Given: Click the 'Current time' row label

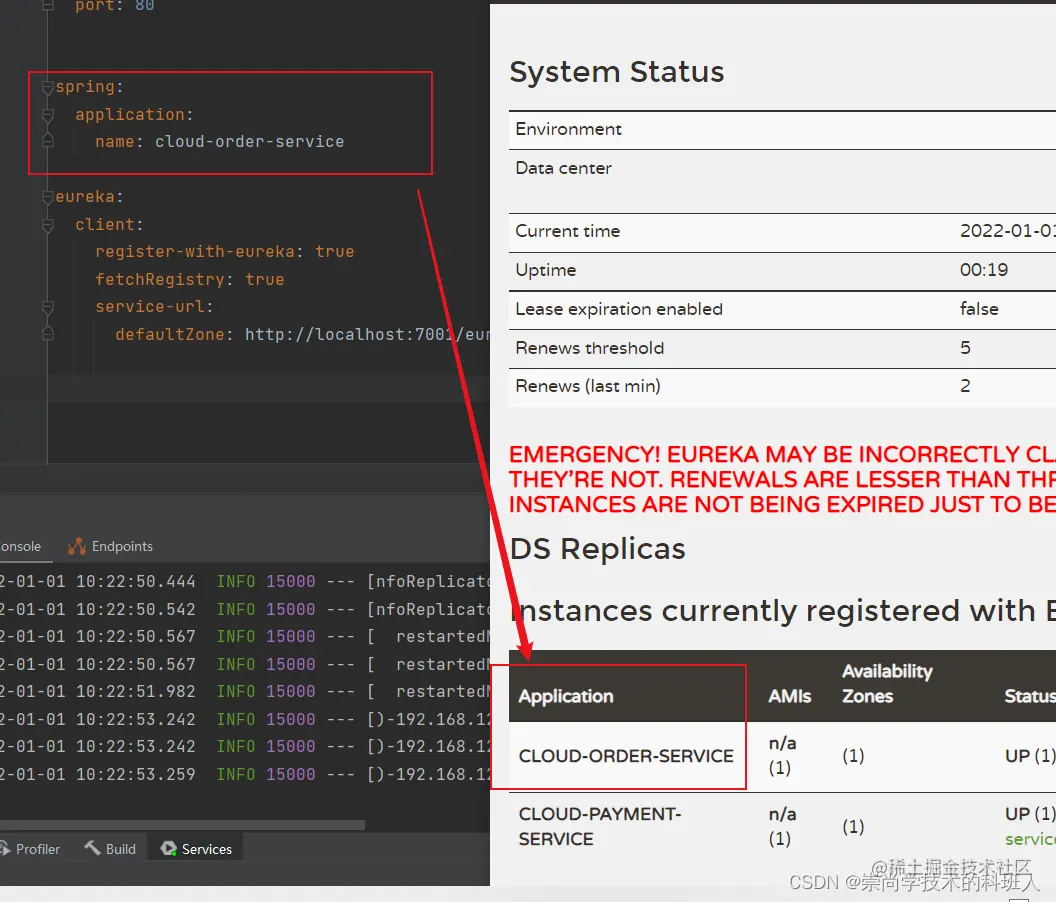Looking at the screenshot, I should pyautogui.click(x=568, y=231).
